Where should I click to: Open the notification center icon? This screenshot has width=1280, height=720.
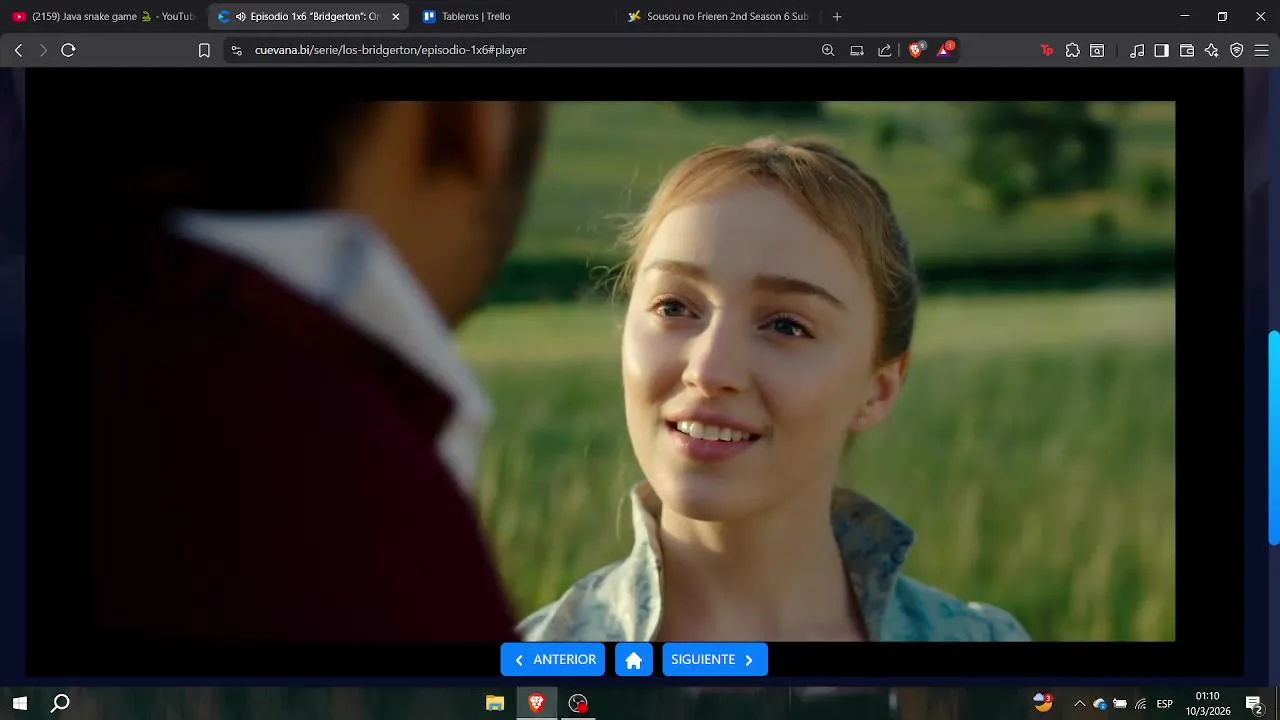[x=1254, y=704]
